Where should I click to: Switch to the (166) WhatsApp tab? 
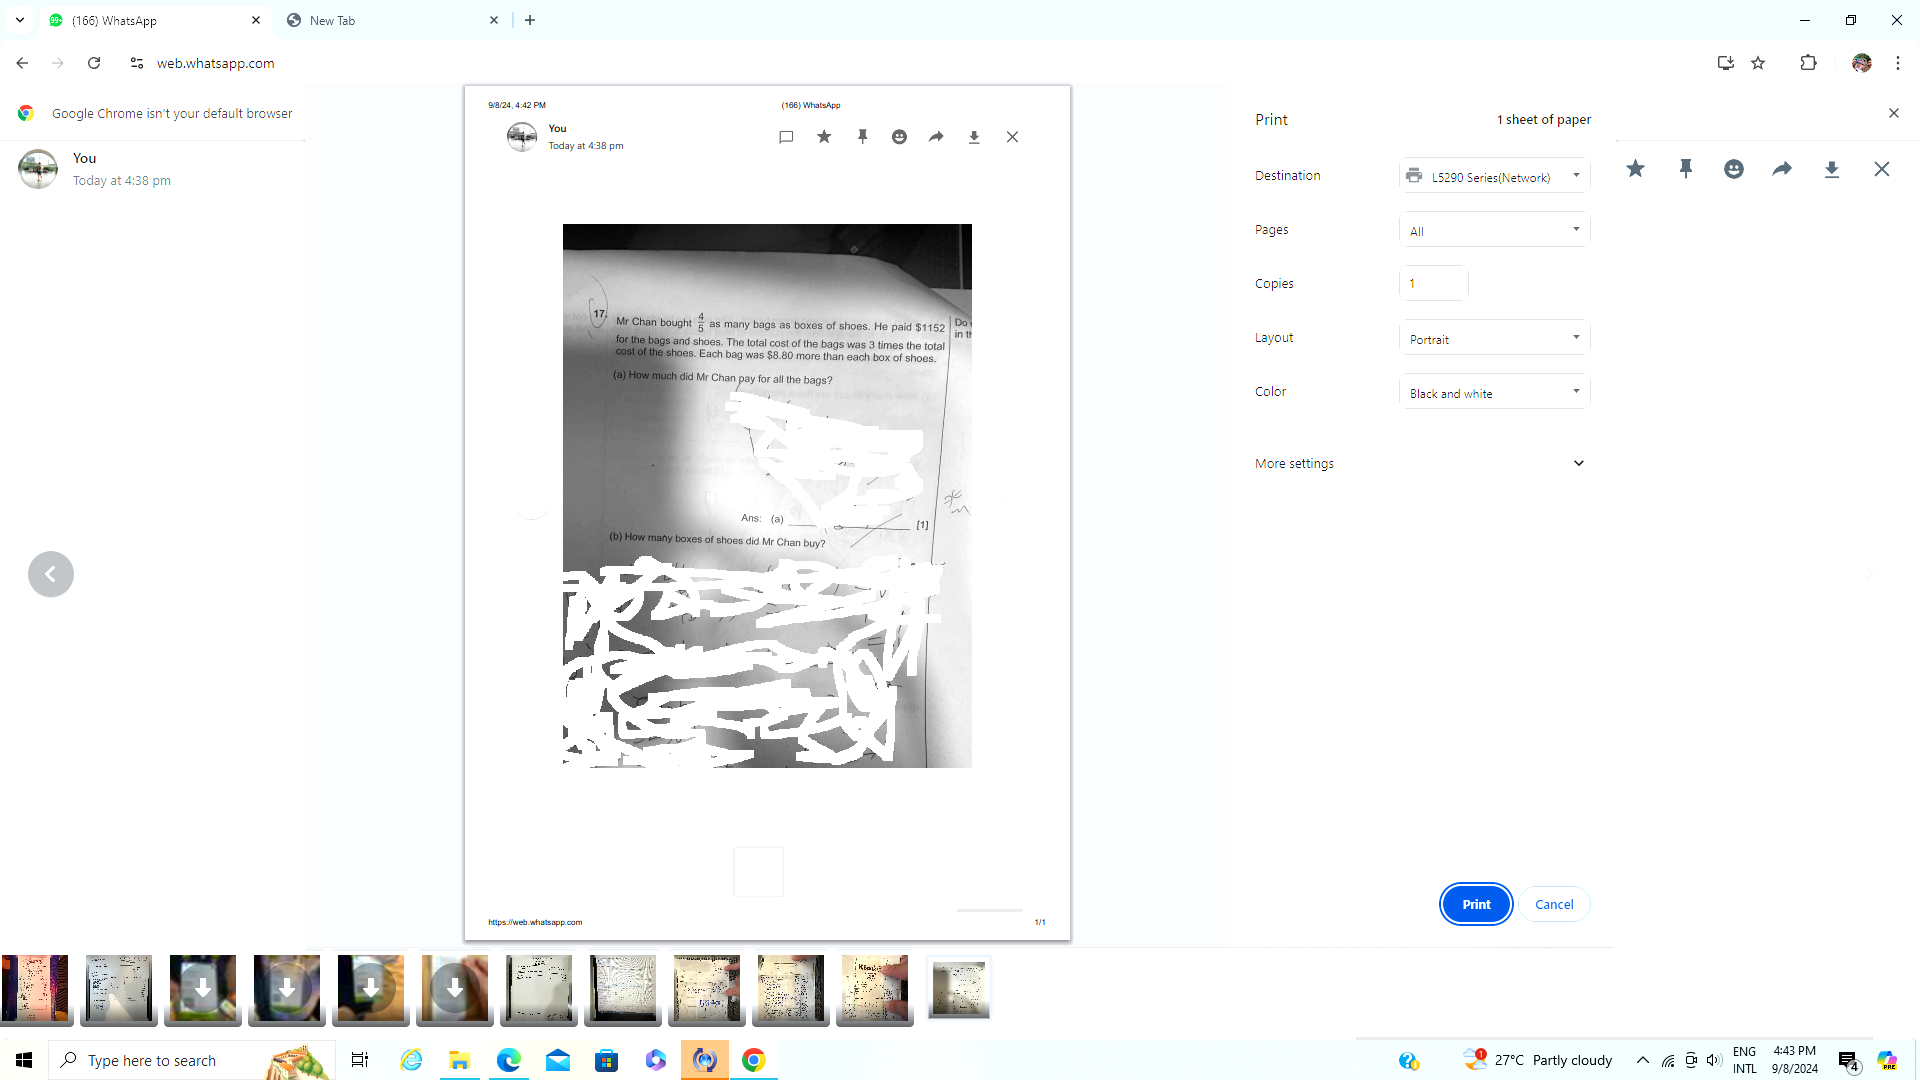coord(155,20)
